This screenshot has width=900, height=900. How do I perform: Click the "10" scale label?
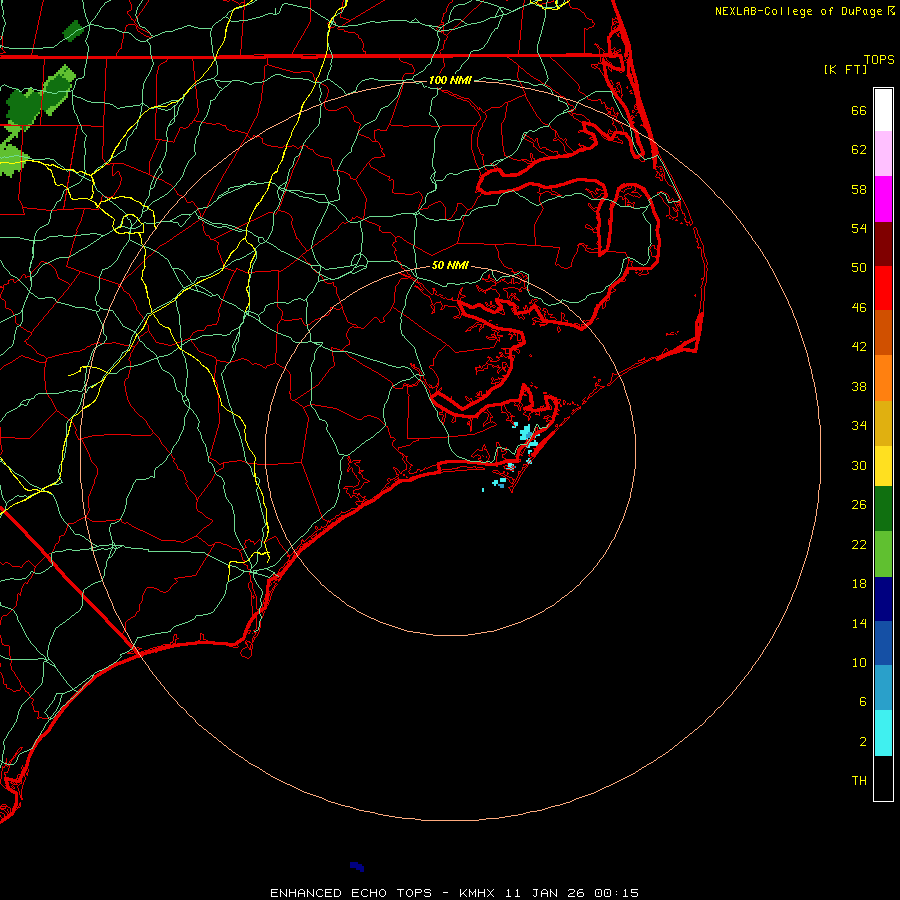click(x=859, y=662)
